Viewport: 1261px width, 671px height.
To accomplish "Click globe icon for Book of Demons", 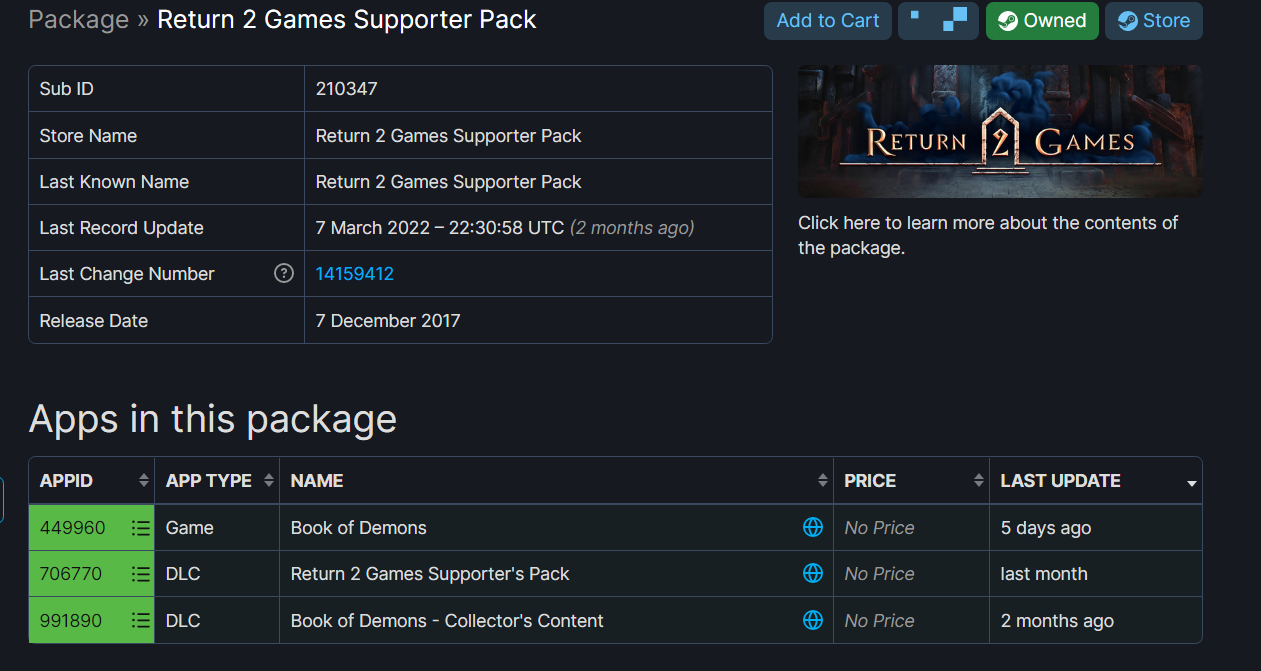I will point(813,527).
